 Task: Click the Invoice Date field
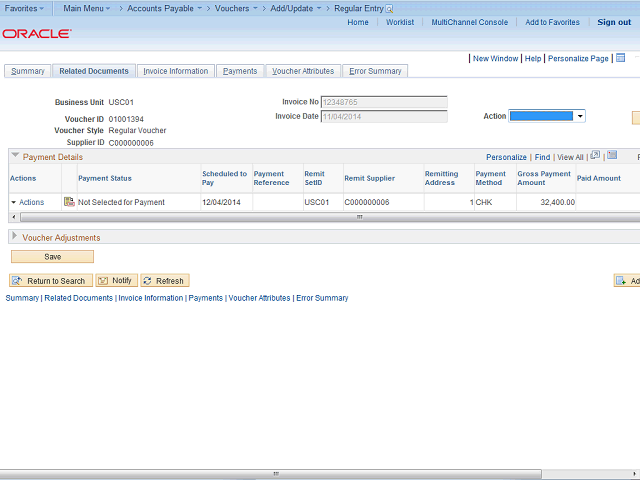click(384, 117)
